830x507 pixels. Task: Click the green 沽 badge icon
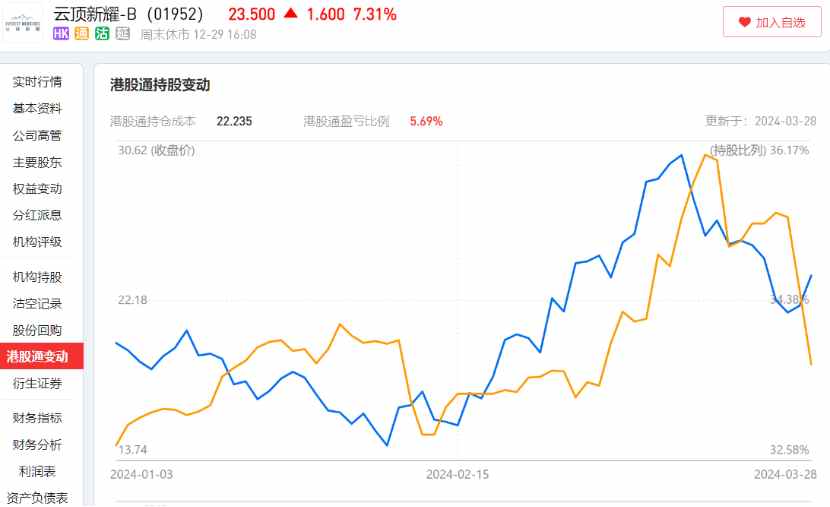pos(102,34)
